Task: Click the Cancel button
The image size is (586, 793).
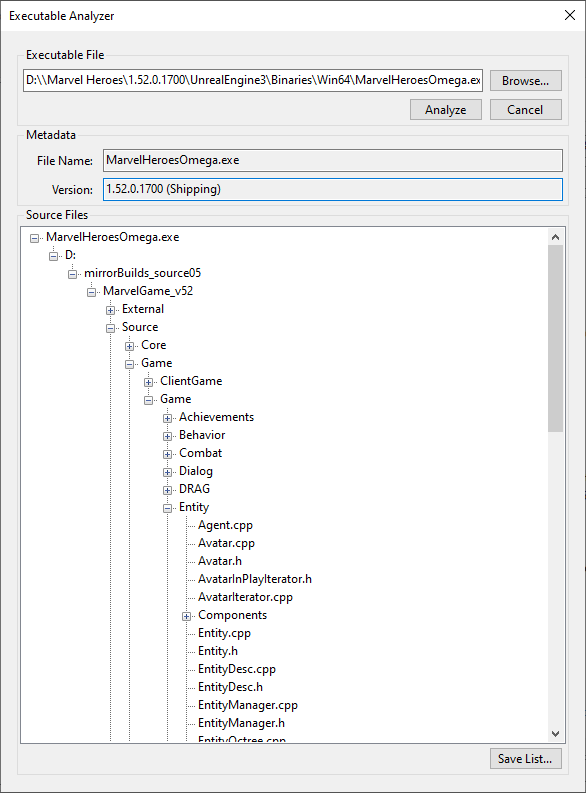Action: click(x=525, y=109)
